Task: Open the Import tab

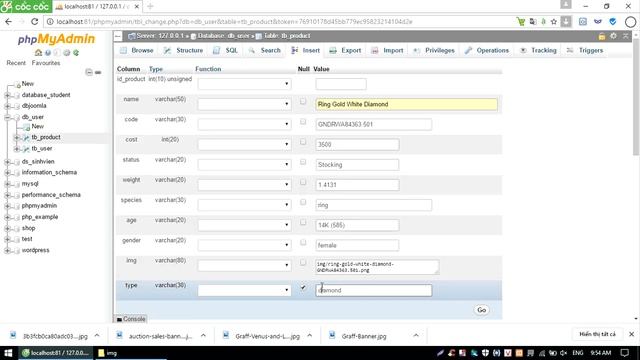Action: point(387,50)
